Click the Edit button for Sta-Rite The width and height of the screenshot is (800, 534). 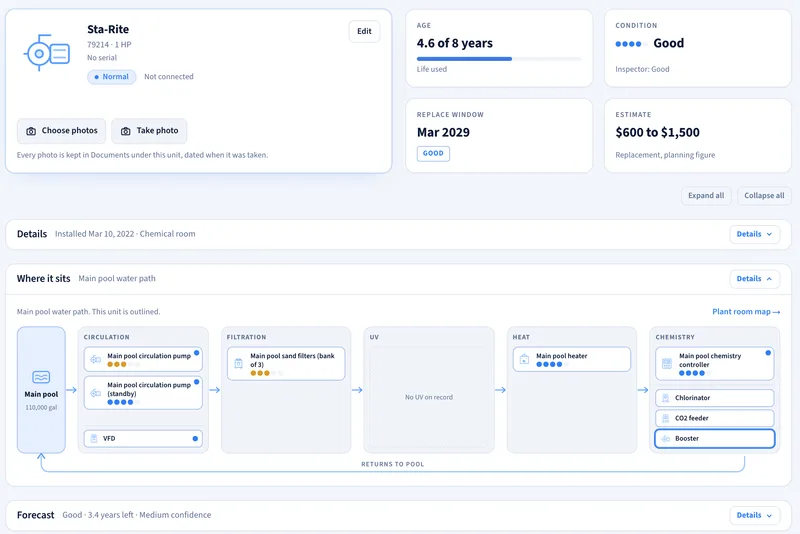[x=364, y=31]
